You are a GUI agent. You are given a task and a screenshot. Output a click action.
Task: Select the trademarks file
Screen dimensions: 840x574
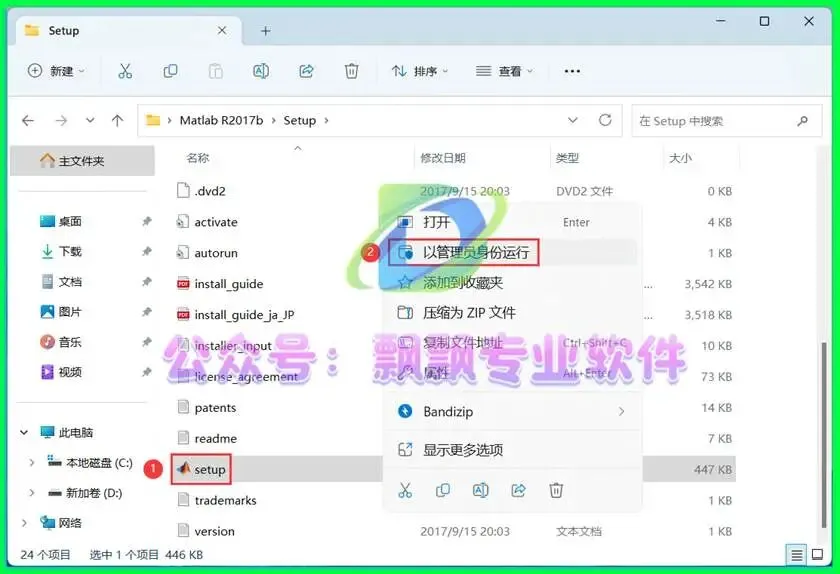coord(217,500)
